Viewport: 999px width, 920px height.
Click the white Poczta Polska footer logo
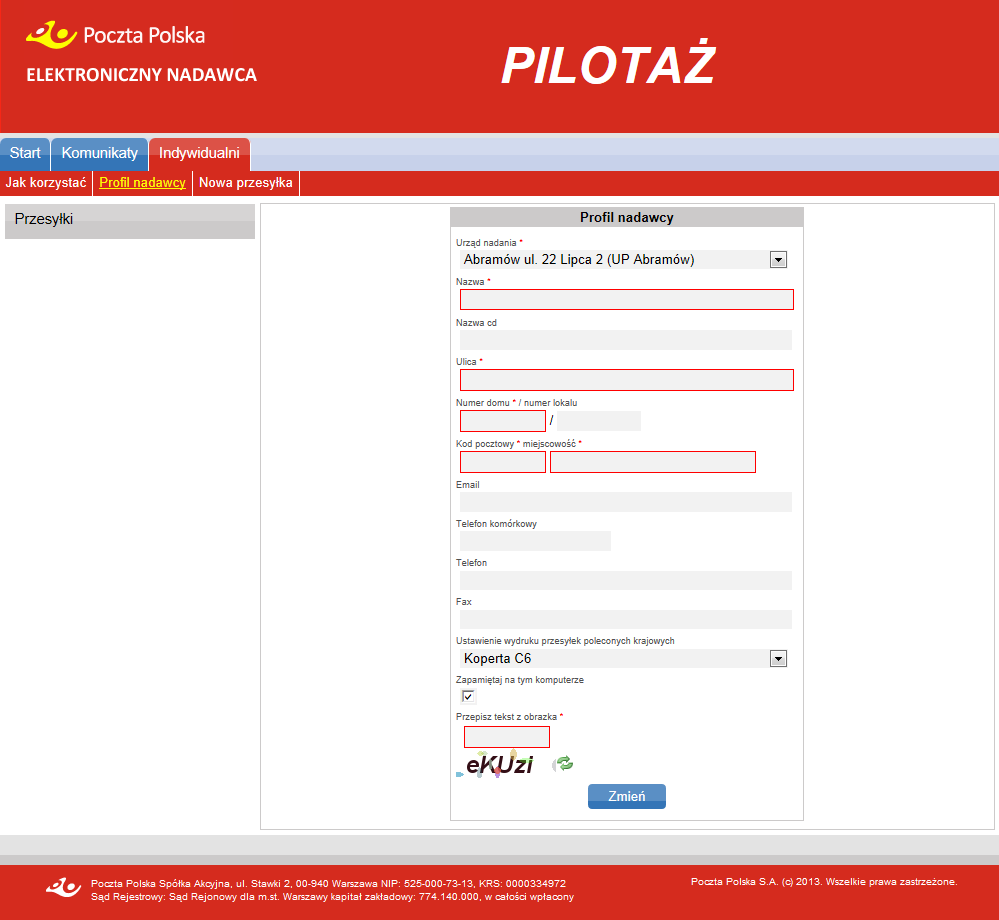pyautogui.click(x=64, y=888)
